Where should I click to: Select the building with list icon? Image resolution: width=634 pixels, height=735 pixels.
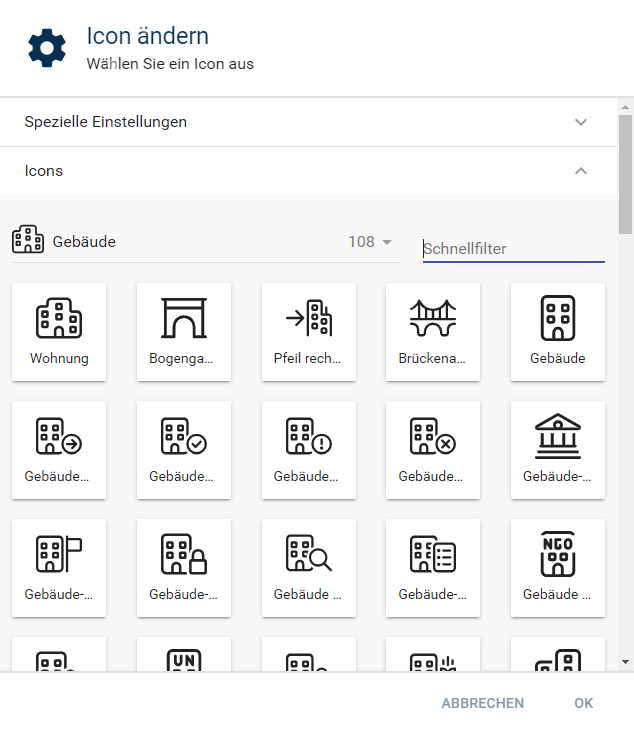pyautogui.click(x=433, y=567)
